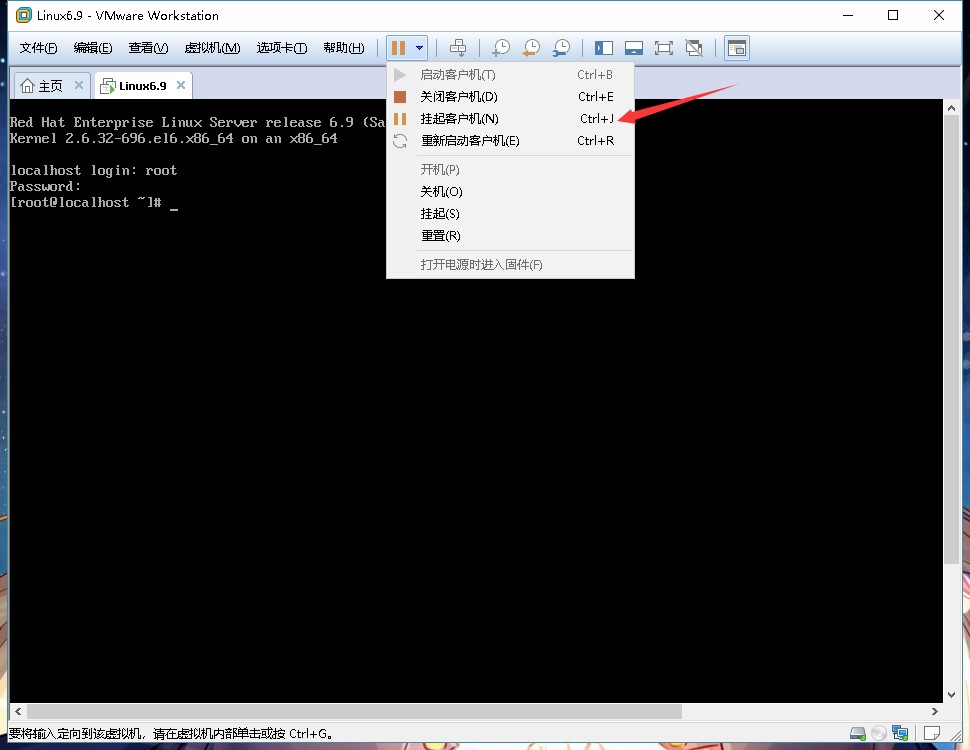
Task: Click the vertical scrollbar down arrow
Action: pos(951,695)
